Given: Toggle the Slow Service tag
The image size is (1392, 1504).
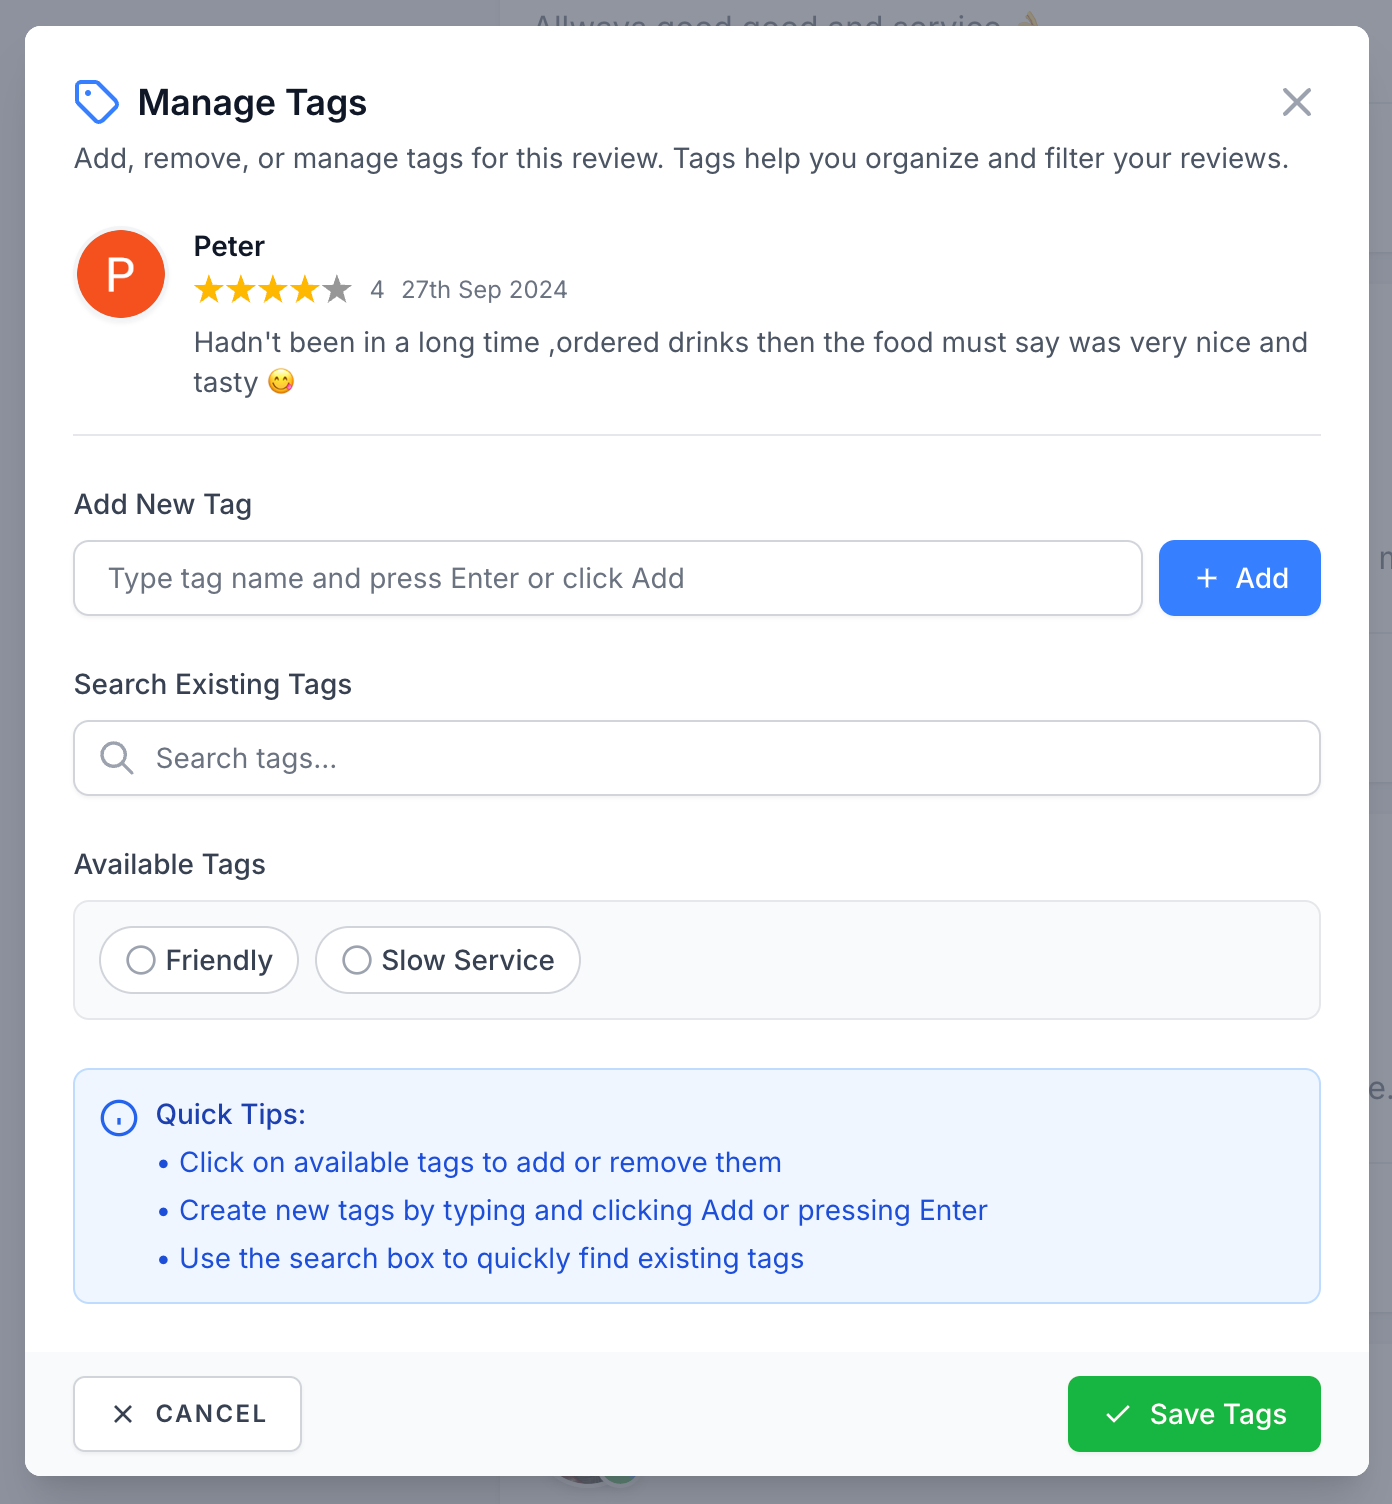Looking at the screenshot, I should 448,960.
